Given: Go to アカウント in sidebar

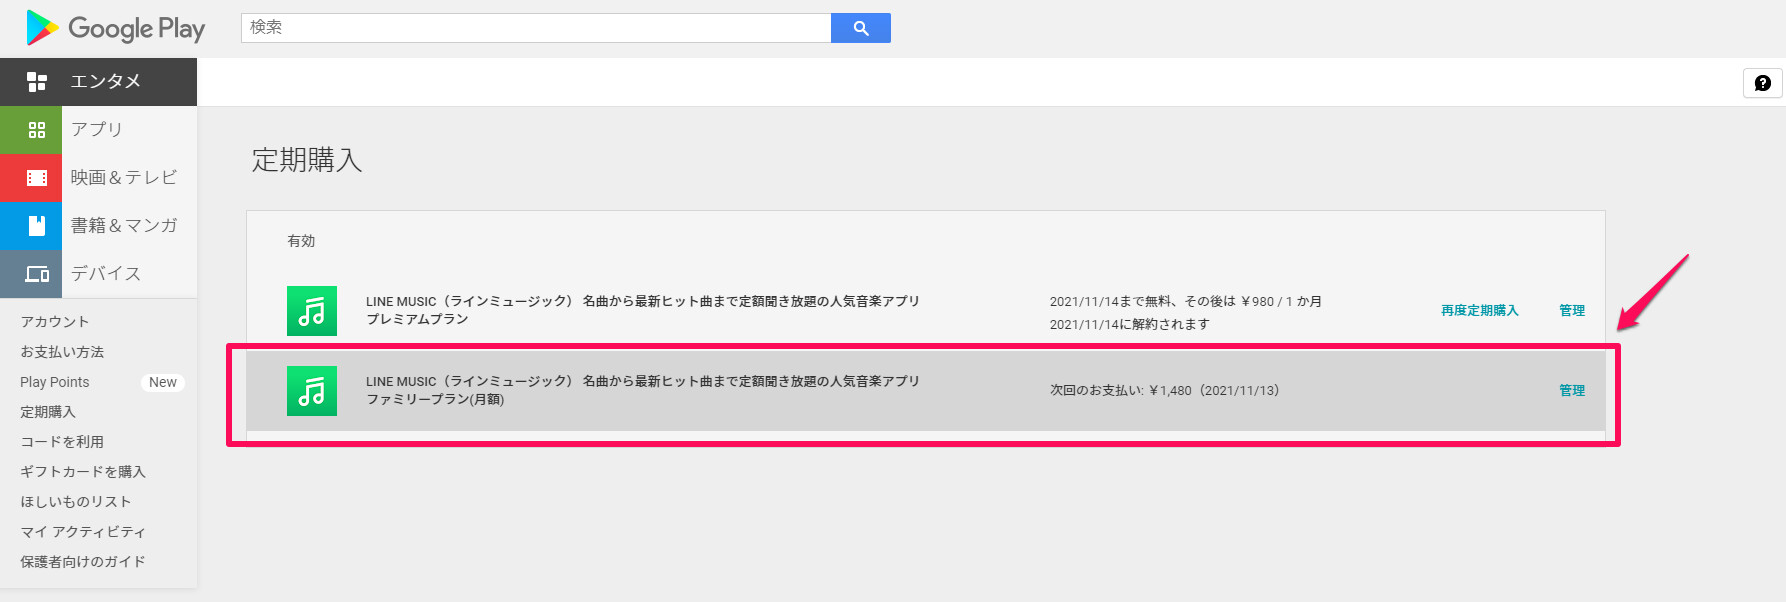Looking at the screenshot, I should [55, 322].
